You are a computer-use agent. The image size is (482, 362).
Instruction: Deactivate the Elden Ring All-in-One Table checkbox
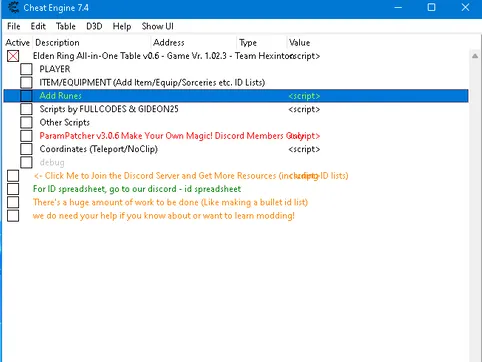click(x=13, y=56)
